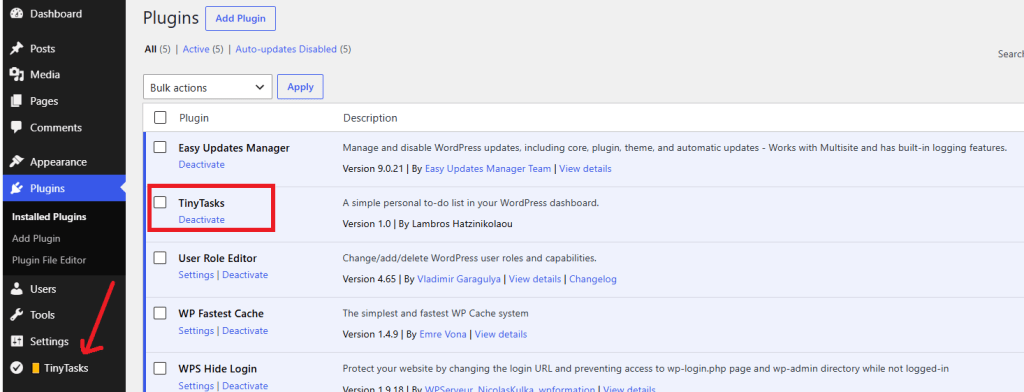Click the Tools wrench icon
1024x392 pixels.
coord(17,315)
